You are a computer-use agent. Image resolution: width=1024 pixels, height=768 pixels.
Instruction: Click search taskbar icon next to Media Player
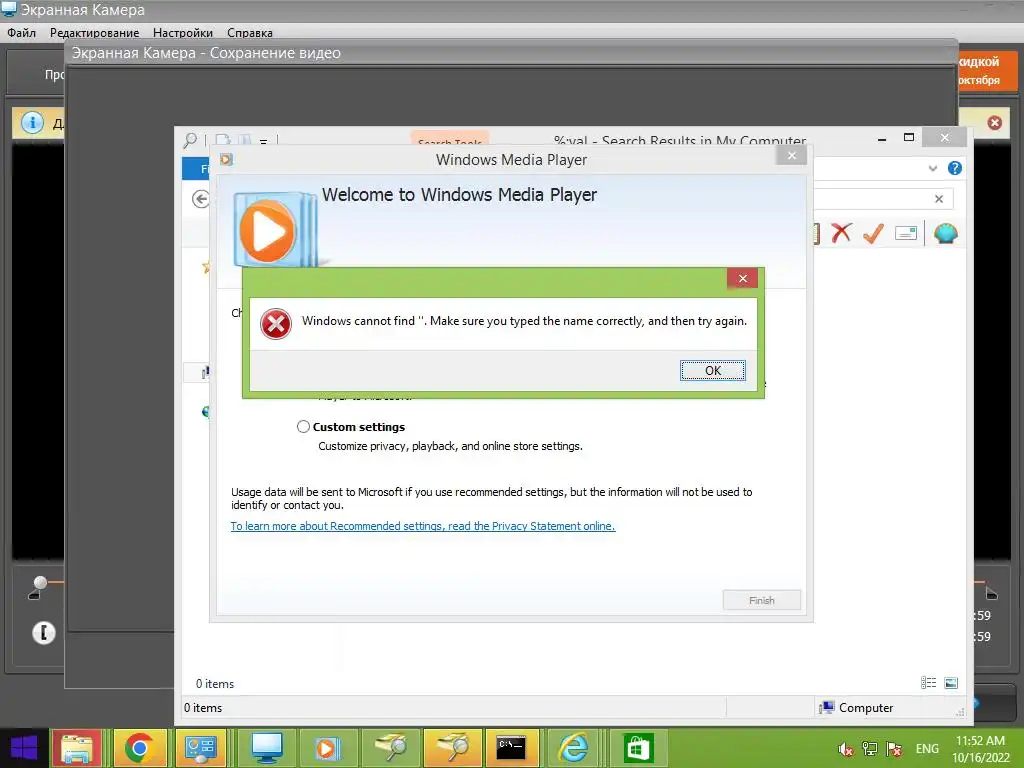point(390,748)
